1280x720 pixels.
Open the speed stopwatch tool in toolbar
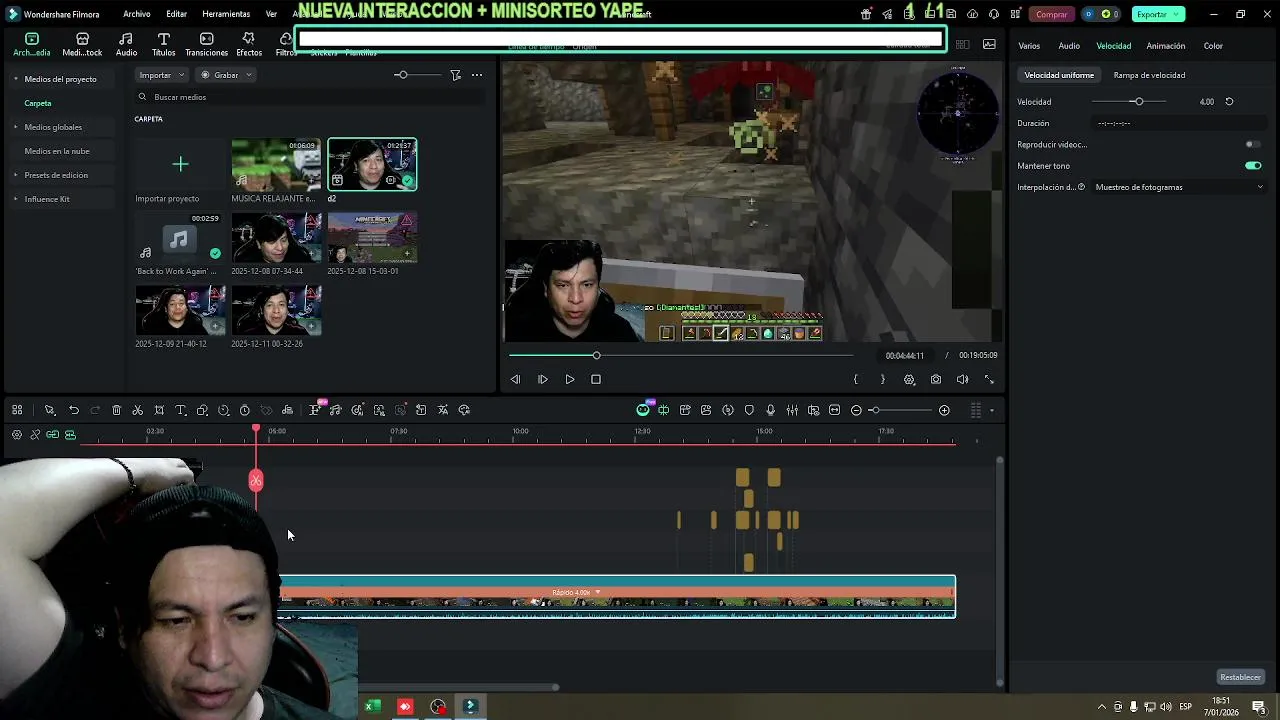coord(244,410)
